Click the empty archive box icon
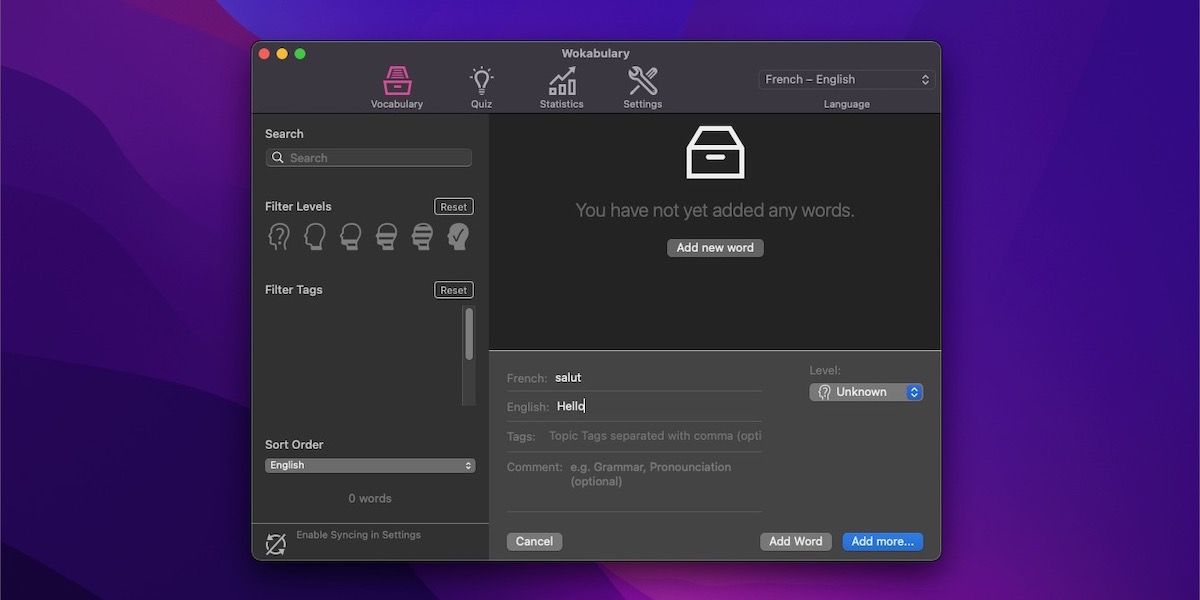Image resolution: width=1200 pixels, height=600 pixels. 715,152
